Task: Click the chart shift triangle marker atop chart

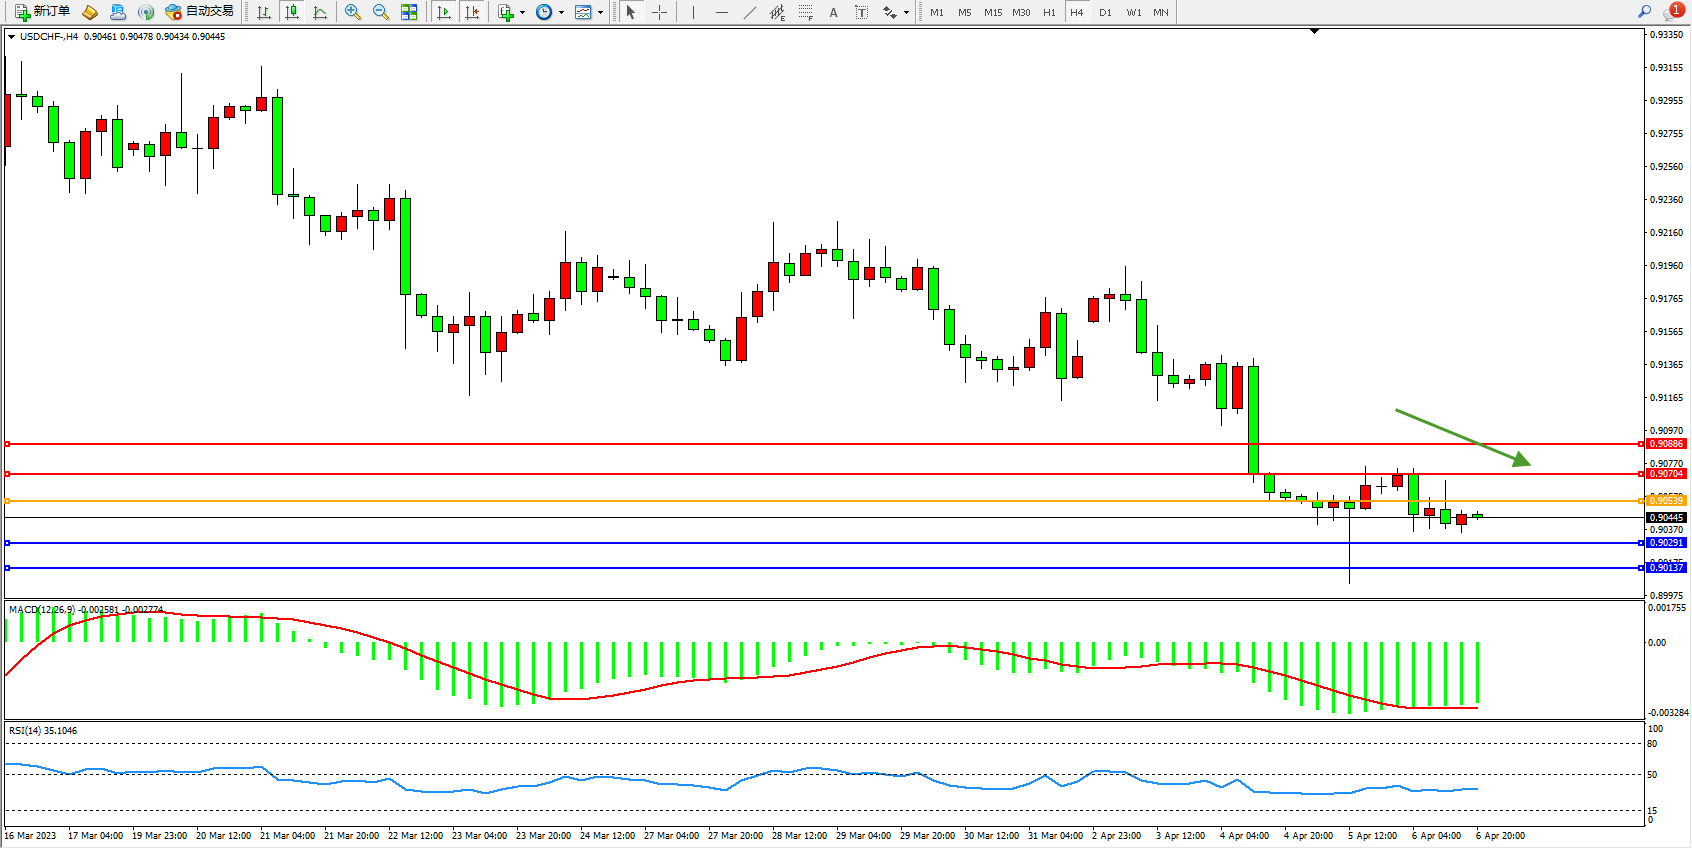Action: pyautogui.click(x=1314, y=32)
